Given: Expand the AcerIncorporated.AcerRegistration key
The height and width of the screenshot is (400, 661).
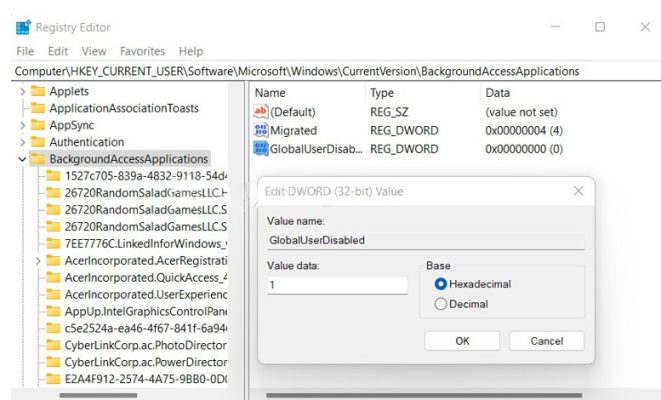Looking at the screenshot, I should click(38, 261).
